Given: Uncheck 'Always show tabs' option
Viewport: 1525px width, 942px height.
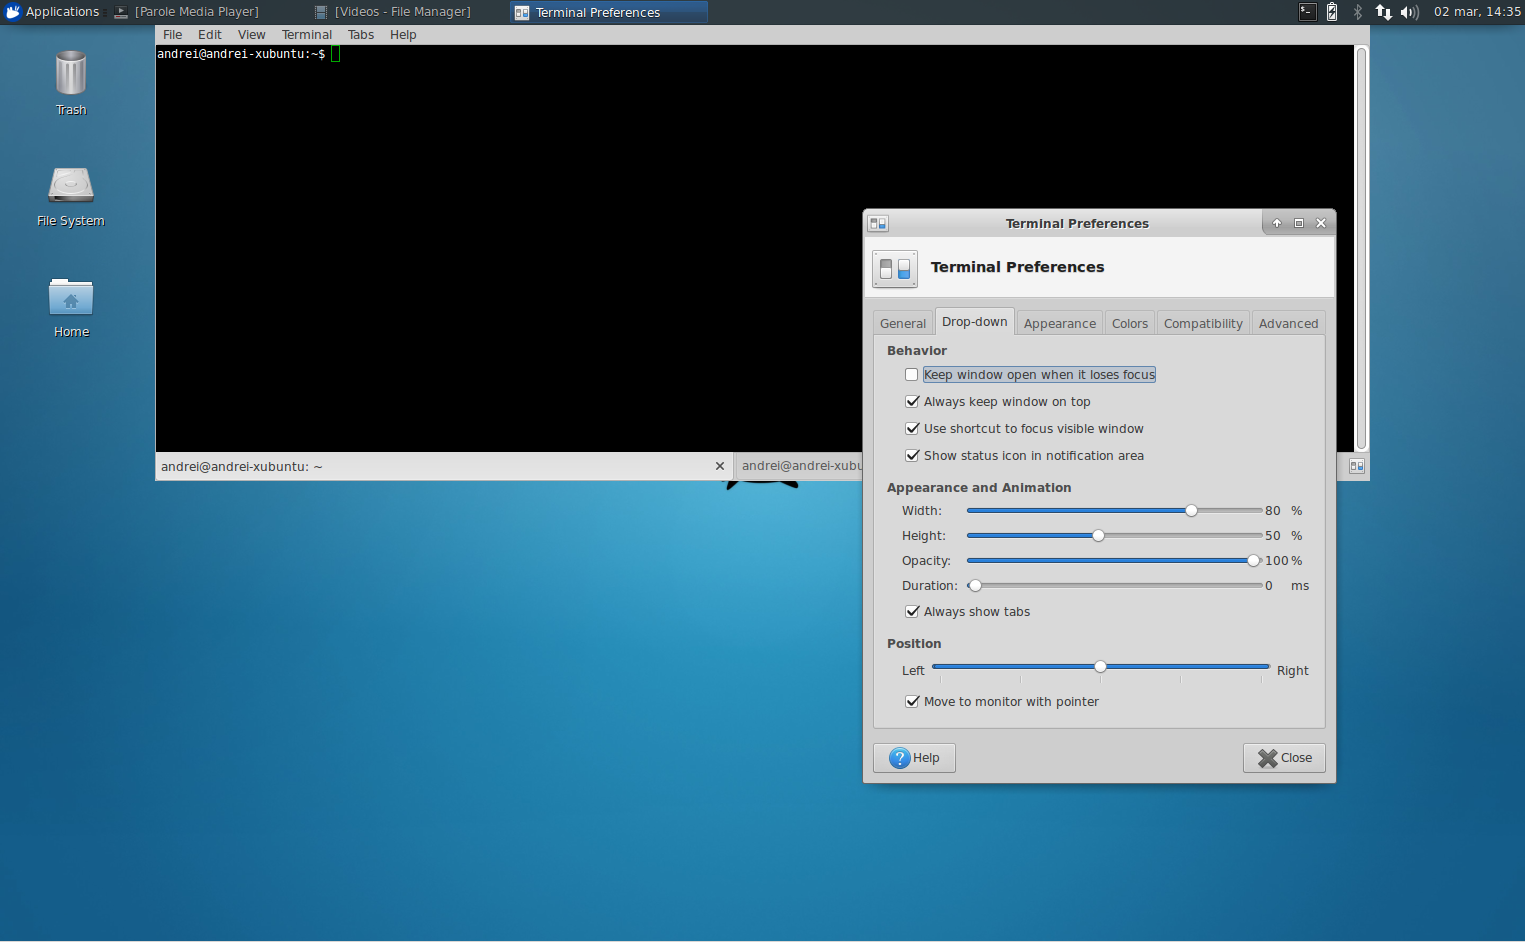Looking at the screenshot, I should point(911,611).
